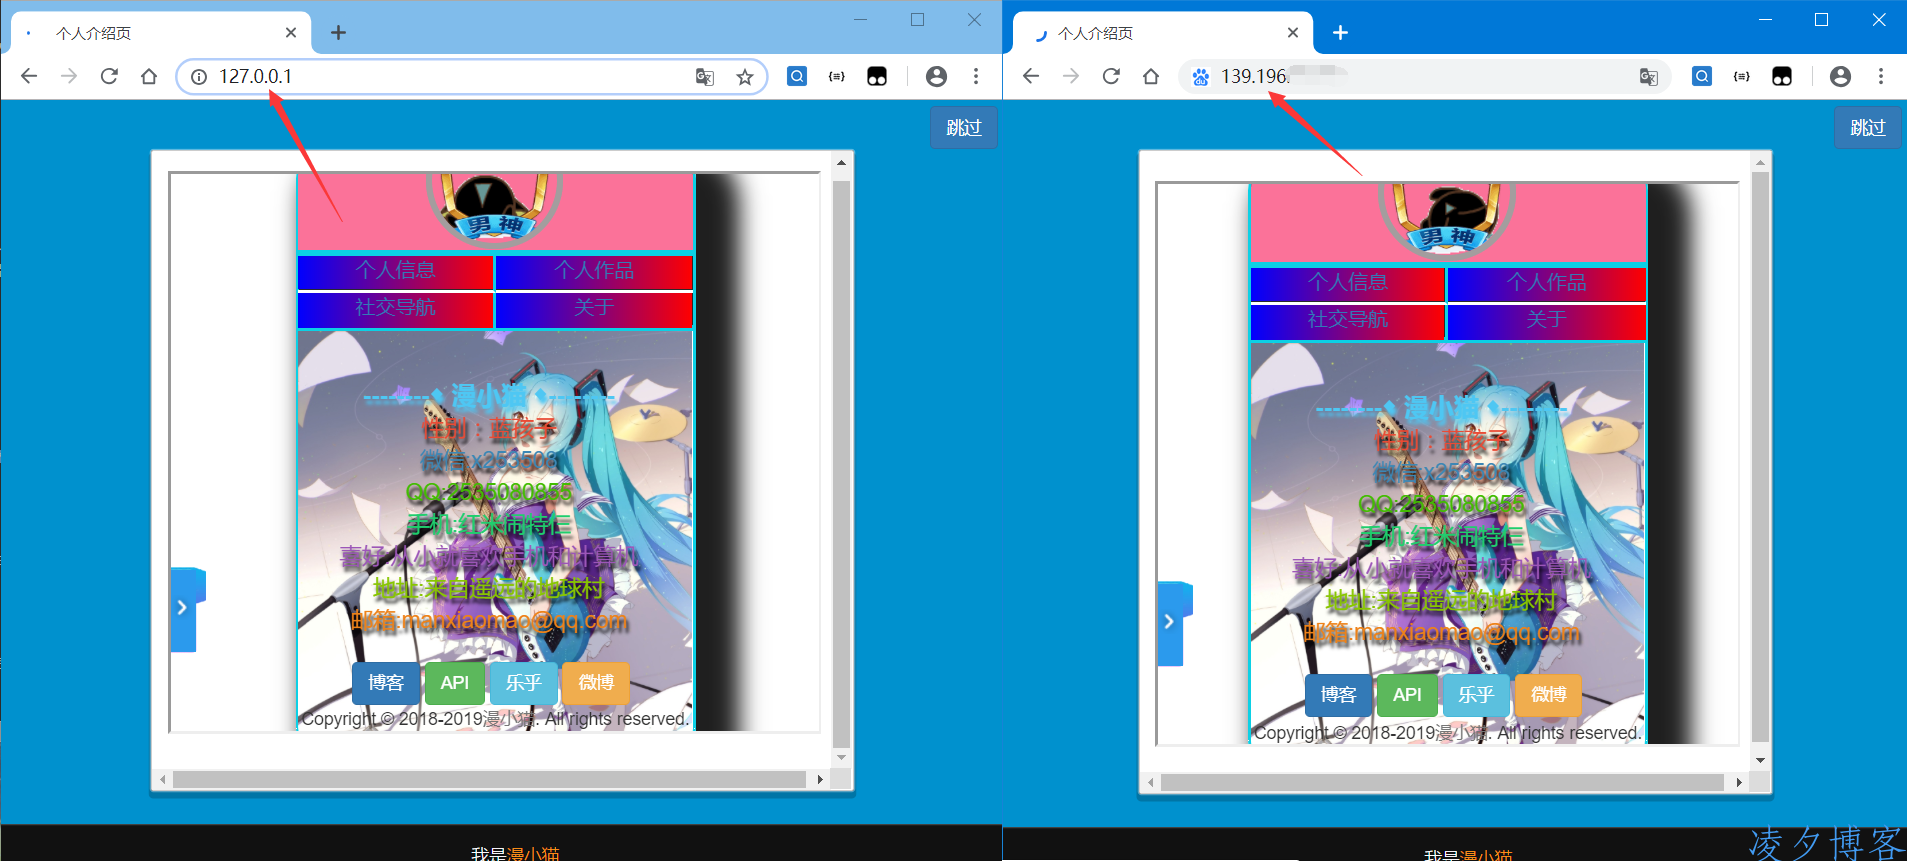Select the 个人介绍页 tab in left window

pos(161,33)
